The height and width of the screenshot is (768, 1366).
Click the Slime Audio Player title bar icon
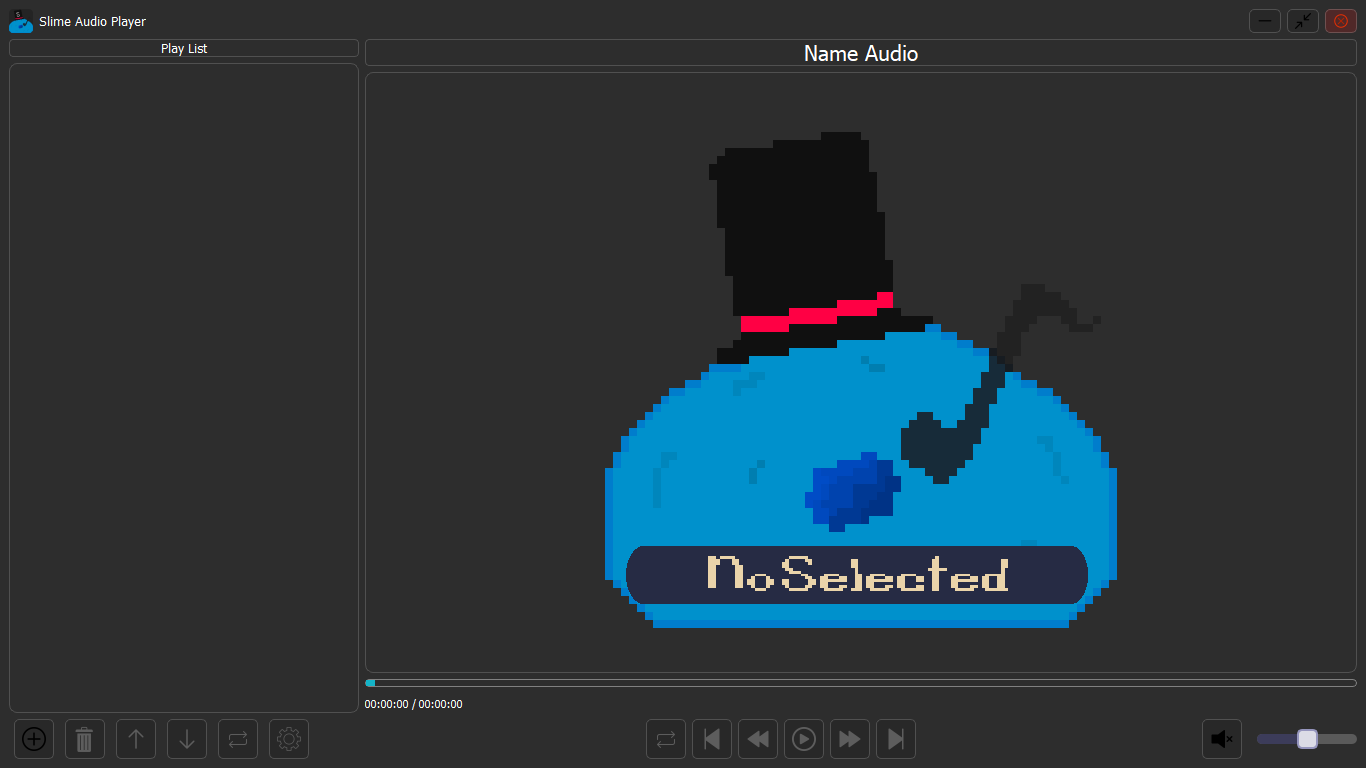coord(20,21)
